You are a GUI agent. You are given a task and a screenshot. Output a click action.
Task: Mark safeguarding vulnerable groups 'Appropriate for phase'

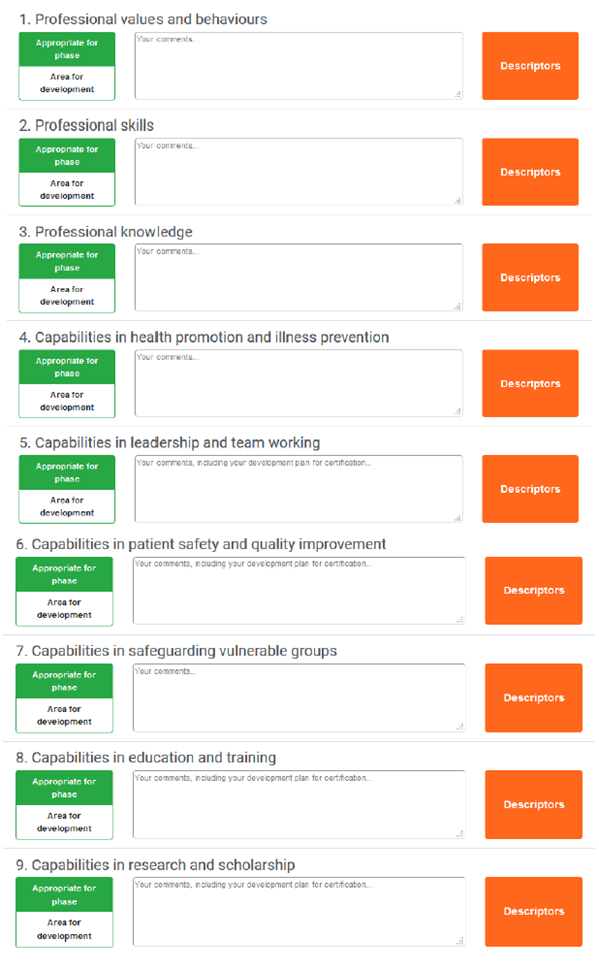pyautogui.click(x=64, y=681)
